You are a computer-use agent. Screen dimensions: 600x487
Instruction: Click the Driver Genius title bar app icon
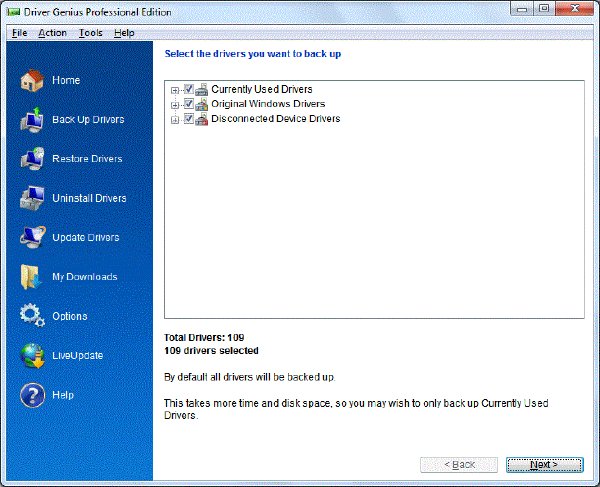point(13,12)
